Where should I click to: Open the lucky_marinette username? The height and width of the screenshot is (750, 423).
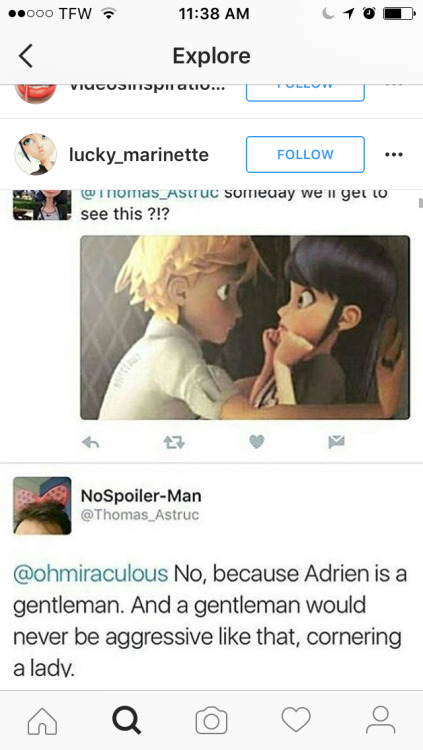tap(139, 155)
